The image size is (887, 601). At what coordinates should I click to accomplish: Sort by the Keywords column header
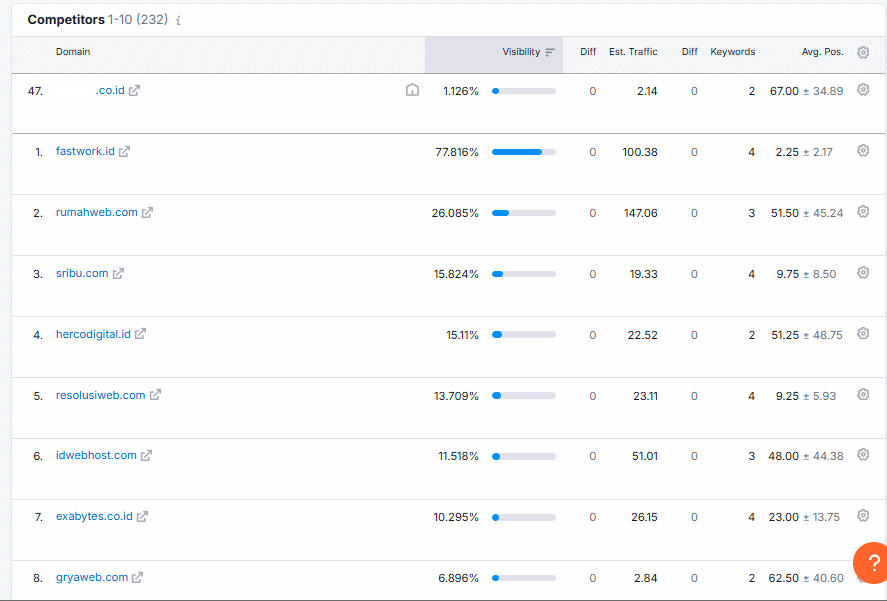click(x=733, y=52)
